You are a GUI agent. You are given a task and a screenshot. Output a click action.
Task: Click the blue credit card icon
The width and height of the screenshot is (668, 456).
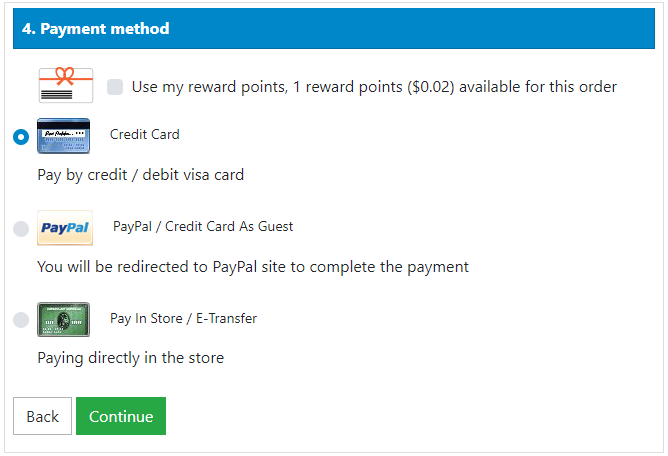(x=63, y=136)
